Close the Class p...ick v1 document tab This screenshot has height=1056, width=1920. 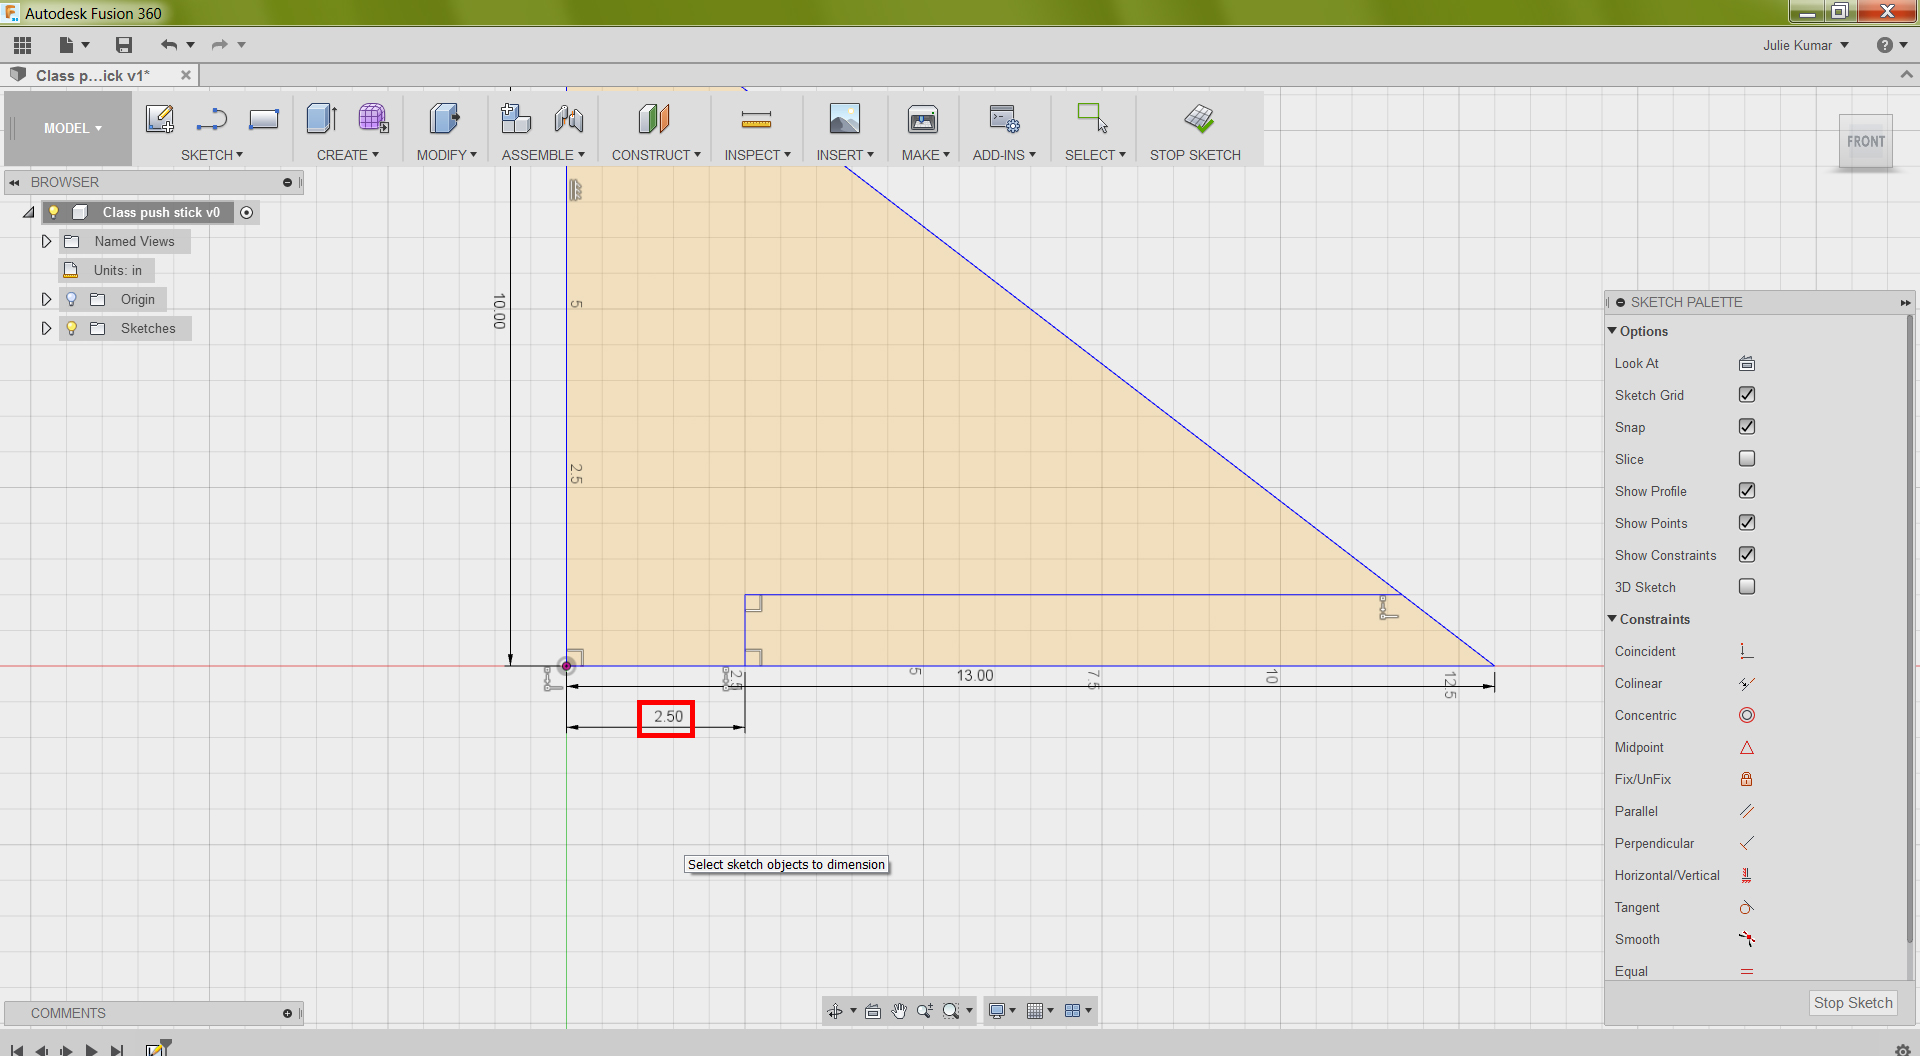point(186,75)
